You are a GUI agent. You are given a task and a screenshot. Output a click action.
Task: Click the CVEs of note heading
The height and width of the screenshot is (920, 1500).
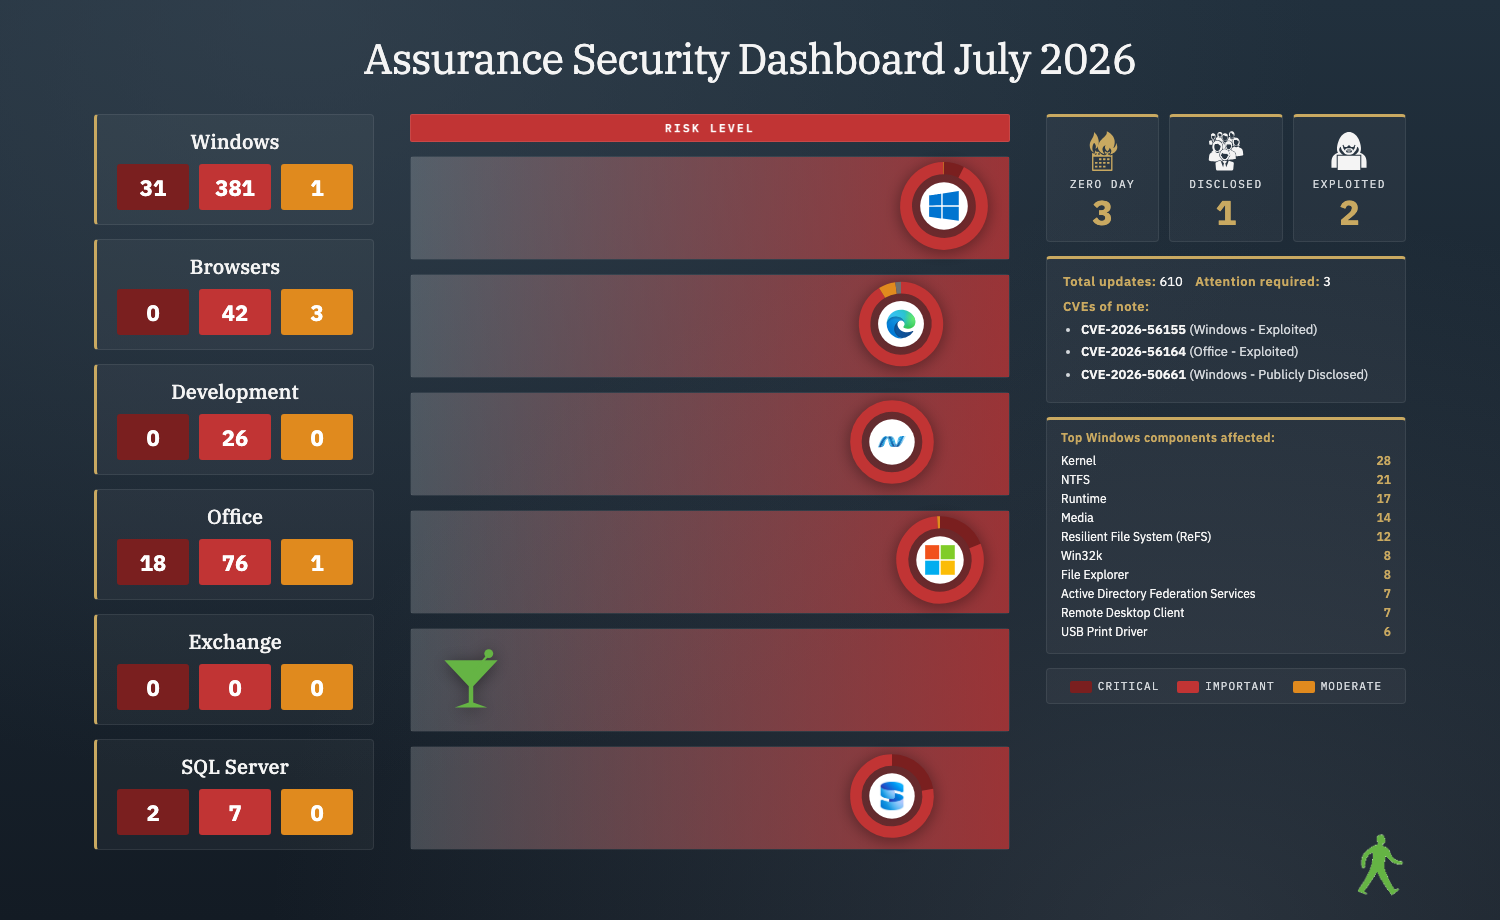pyautogui.click(x=1106, y=307)
